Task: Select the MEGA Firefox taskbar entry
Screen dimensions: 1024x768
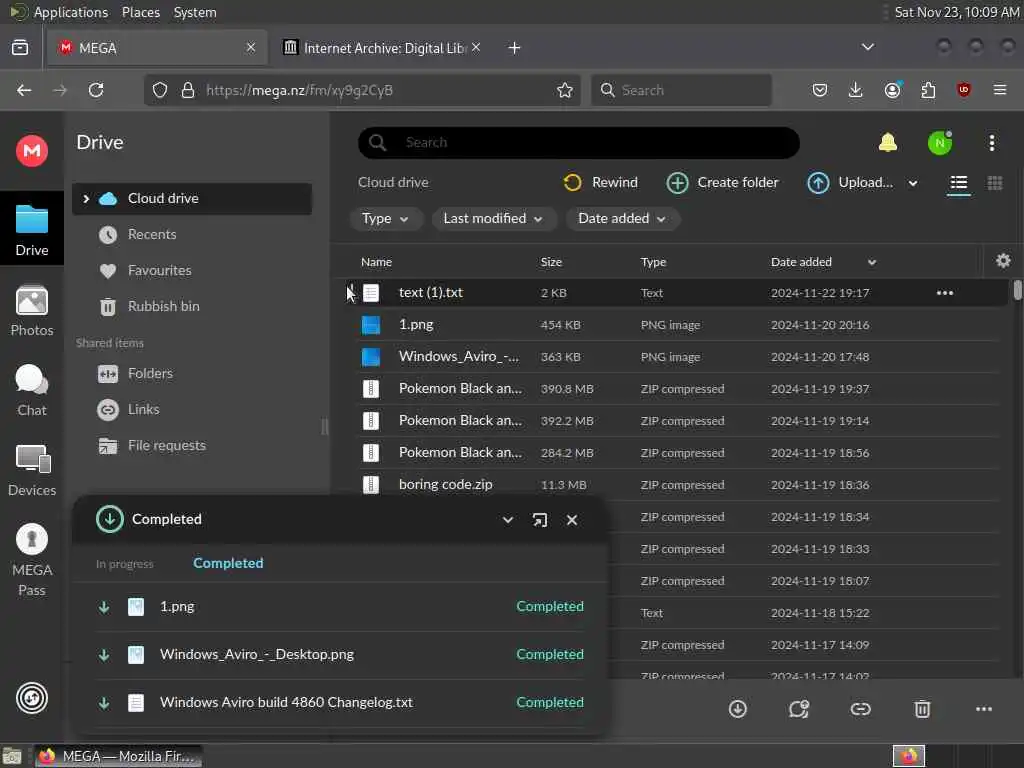Action: coord(118,756)
